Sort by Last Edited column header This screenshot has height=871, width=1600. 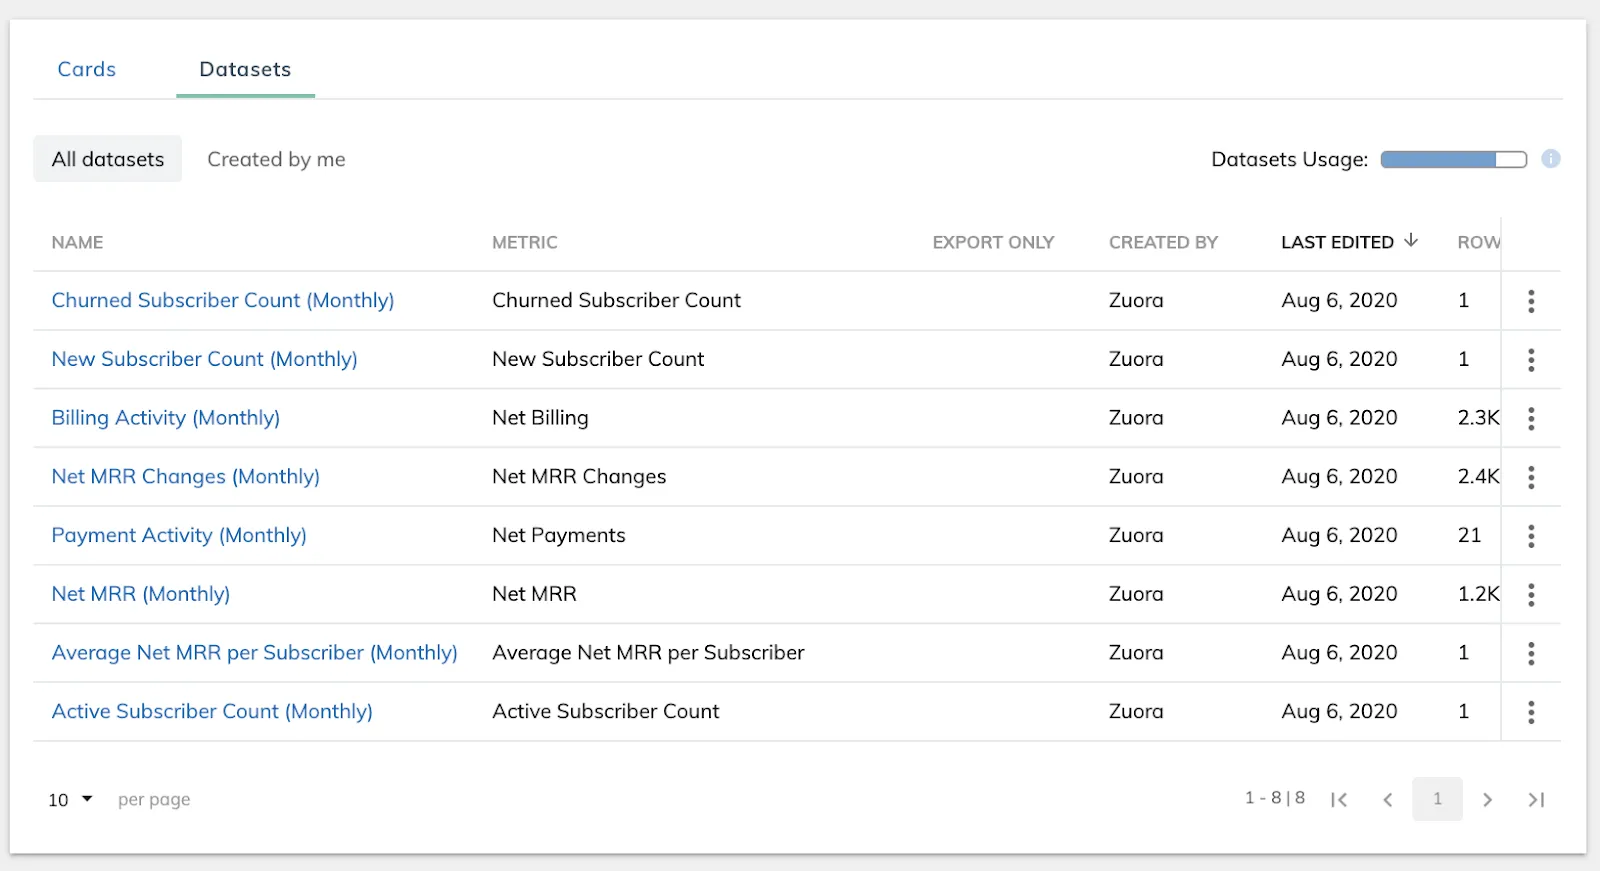point(1337,242)
